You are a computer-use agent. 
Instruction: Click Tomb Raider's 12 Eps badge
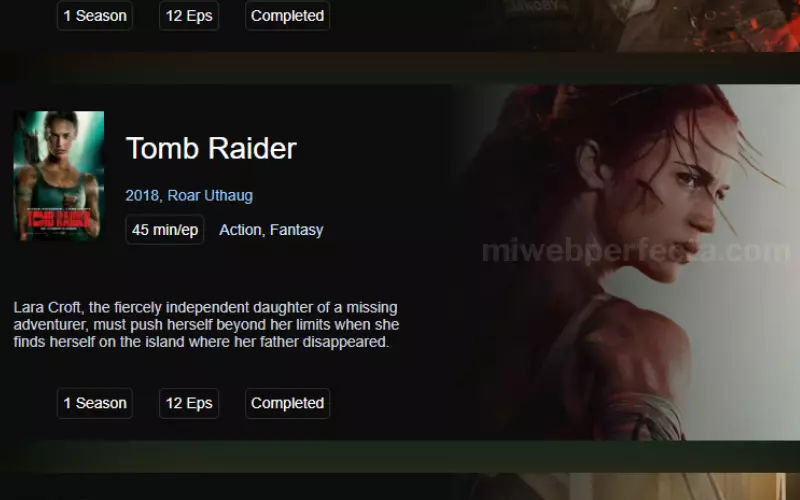point(189,403)
